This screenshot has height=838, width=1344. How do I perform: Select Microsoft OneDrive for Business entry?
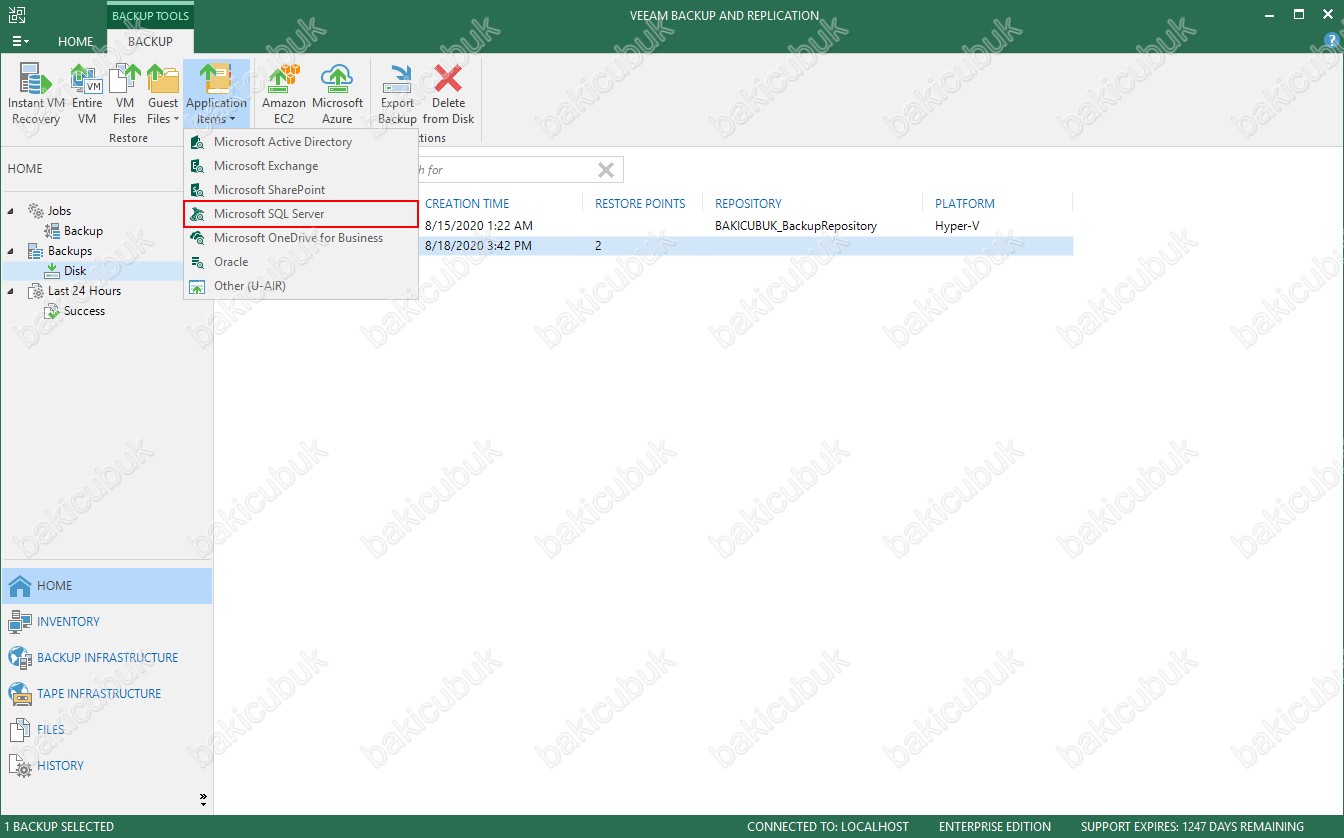pos(300,238)
